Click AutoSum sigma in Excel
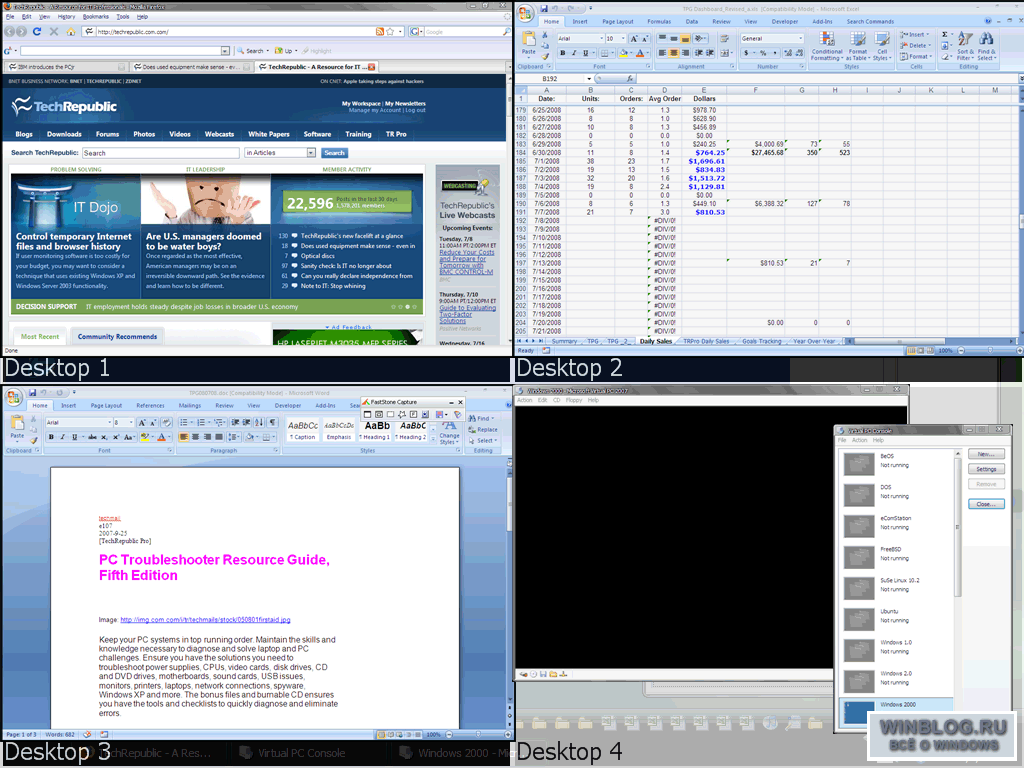Viewport: 1024px width, 768px height. pyautogui.click(x=944, y=34)
